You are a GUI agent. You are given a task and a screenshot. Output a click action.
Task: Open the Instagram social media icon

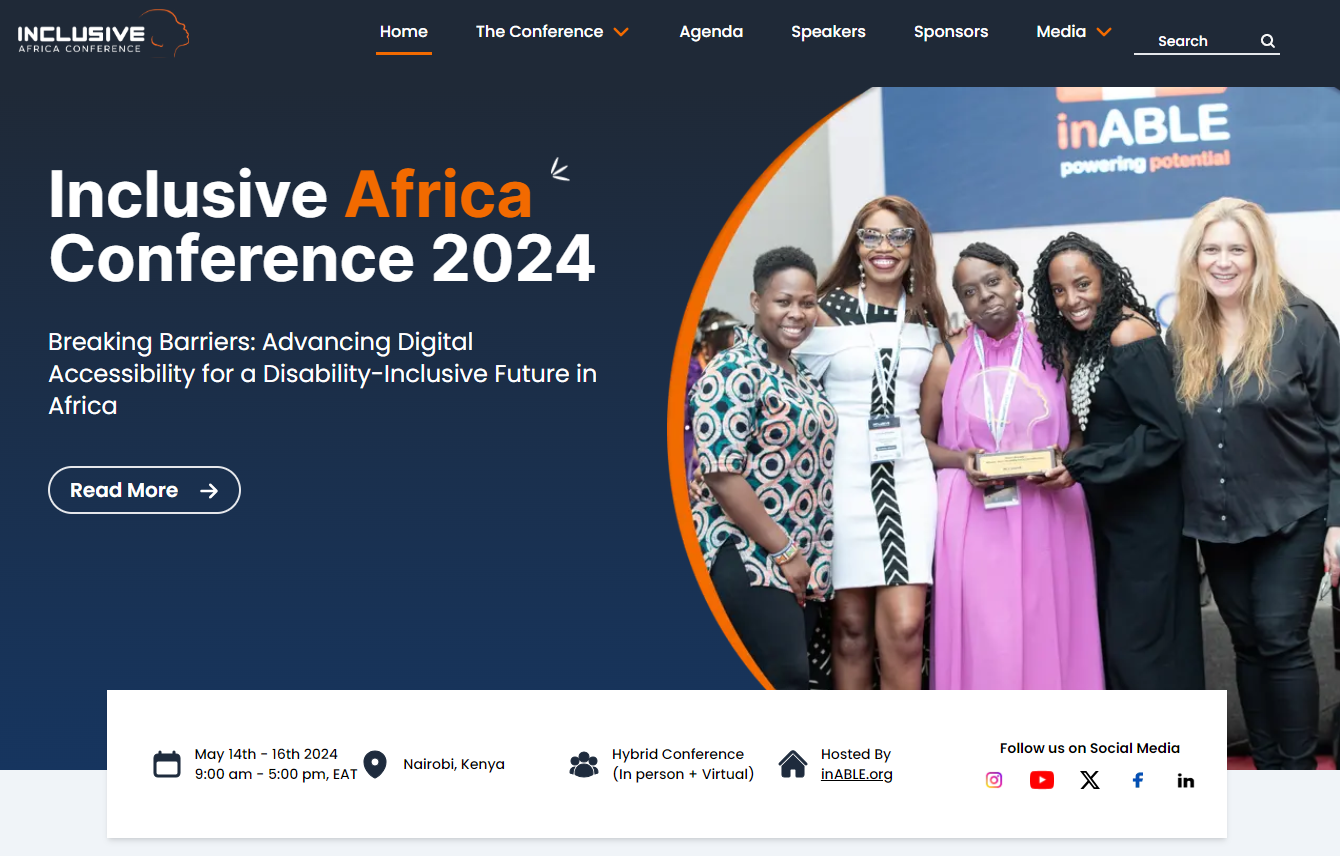(994, 780)
